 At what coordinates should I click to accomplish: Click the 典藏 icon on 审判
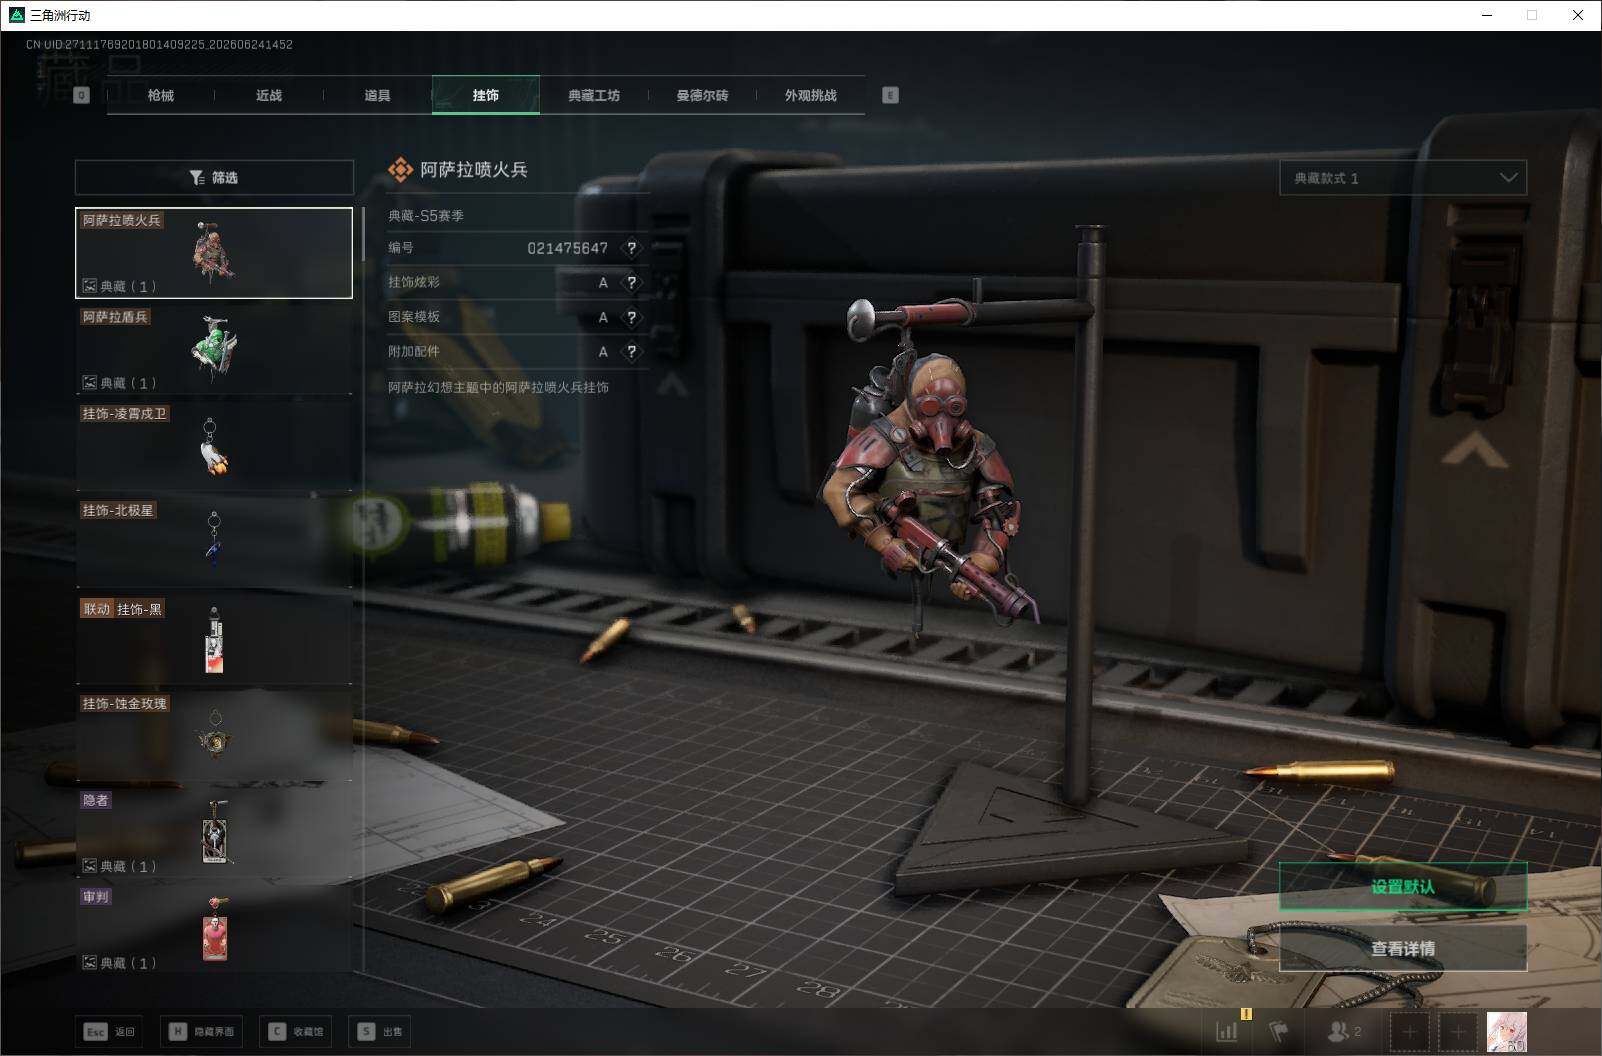[89, 963]
